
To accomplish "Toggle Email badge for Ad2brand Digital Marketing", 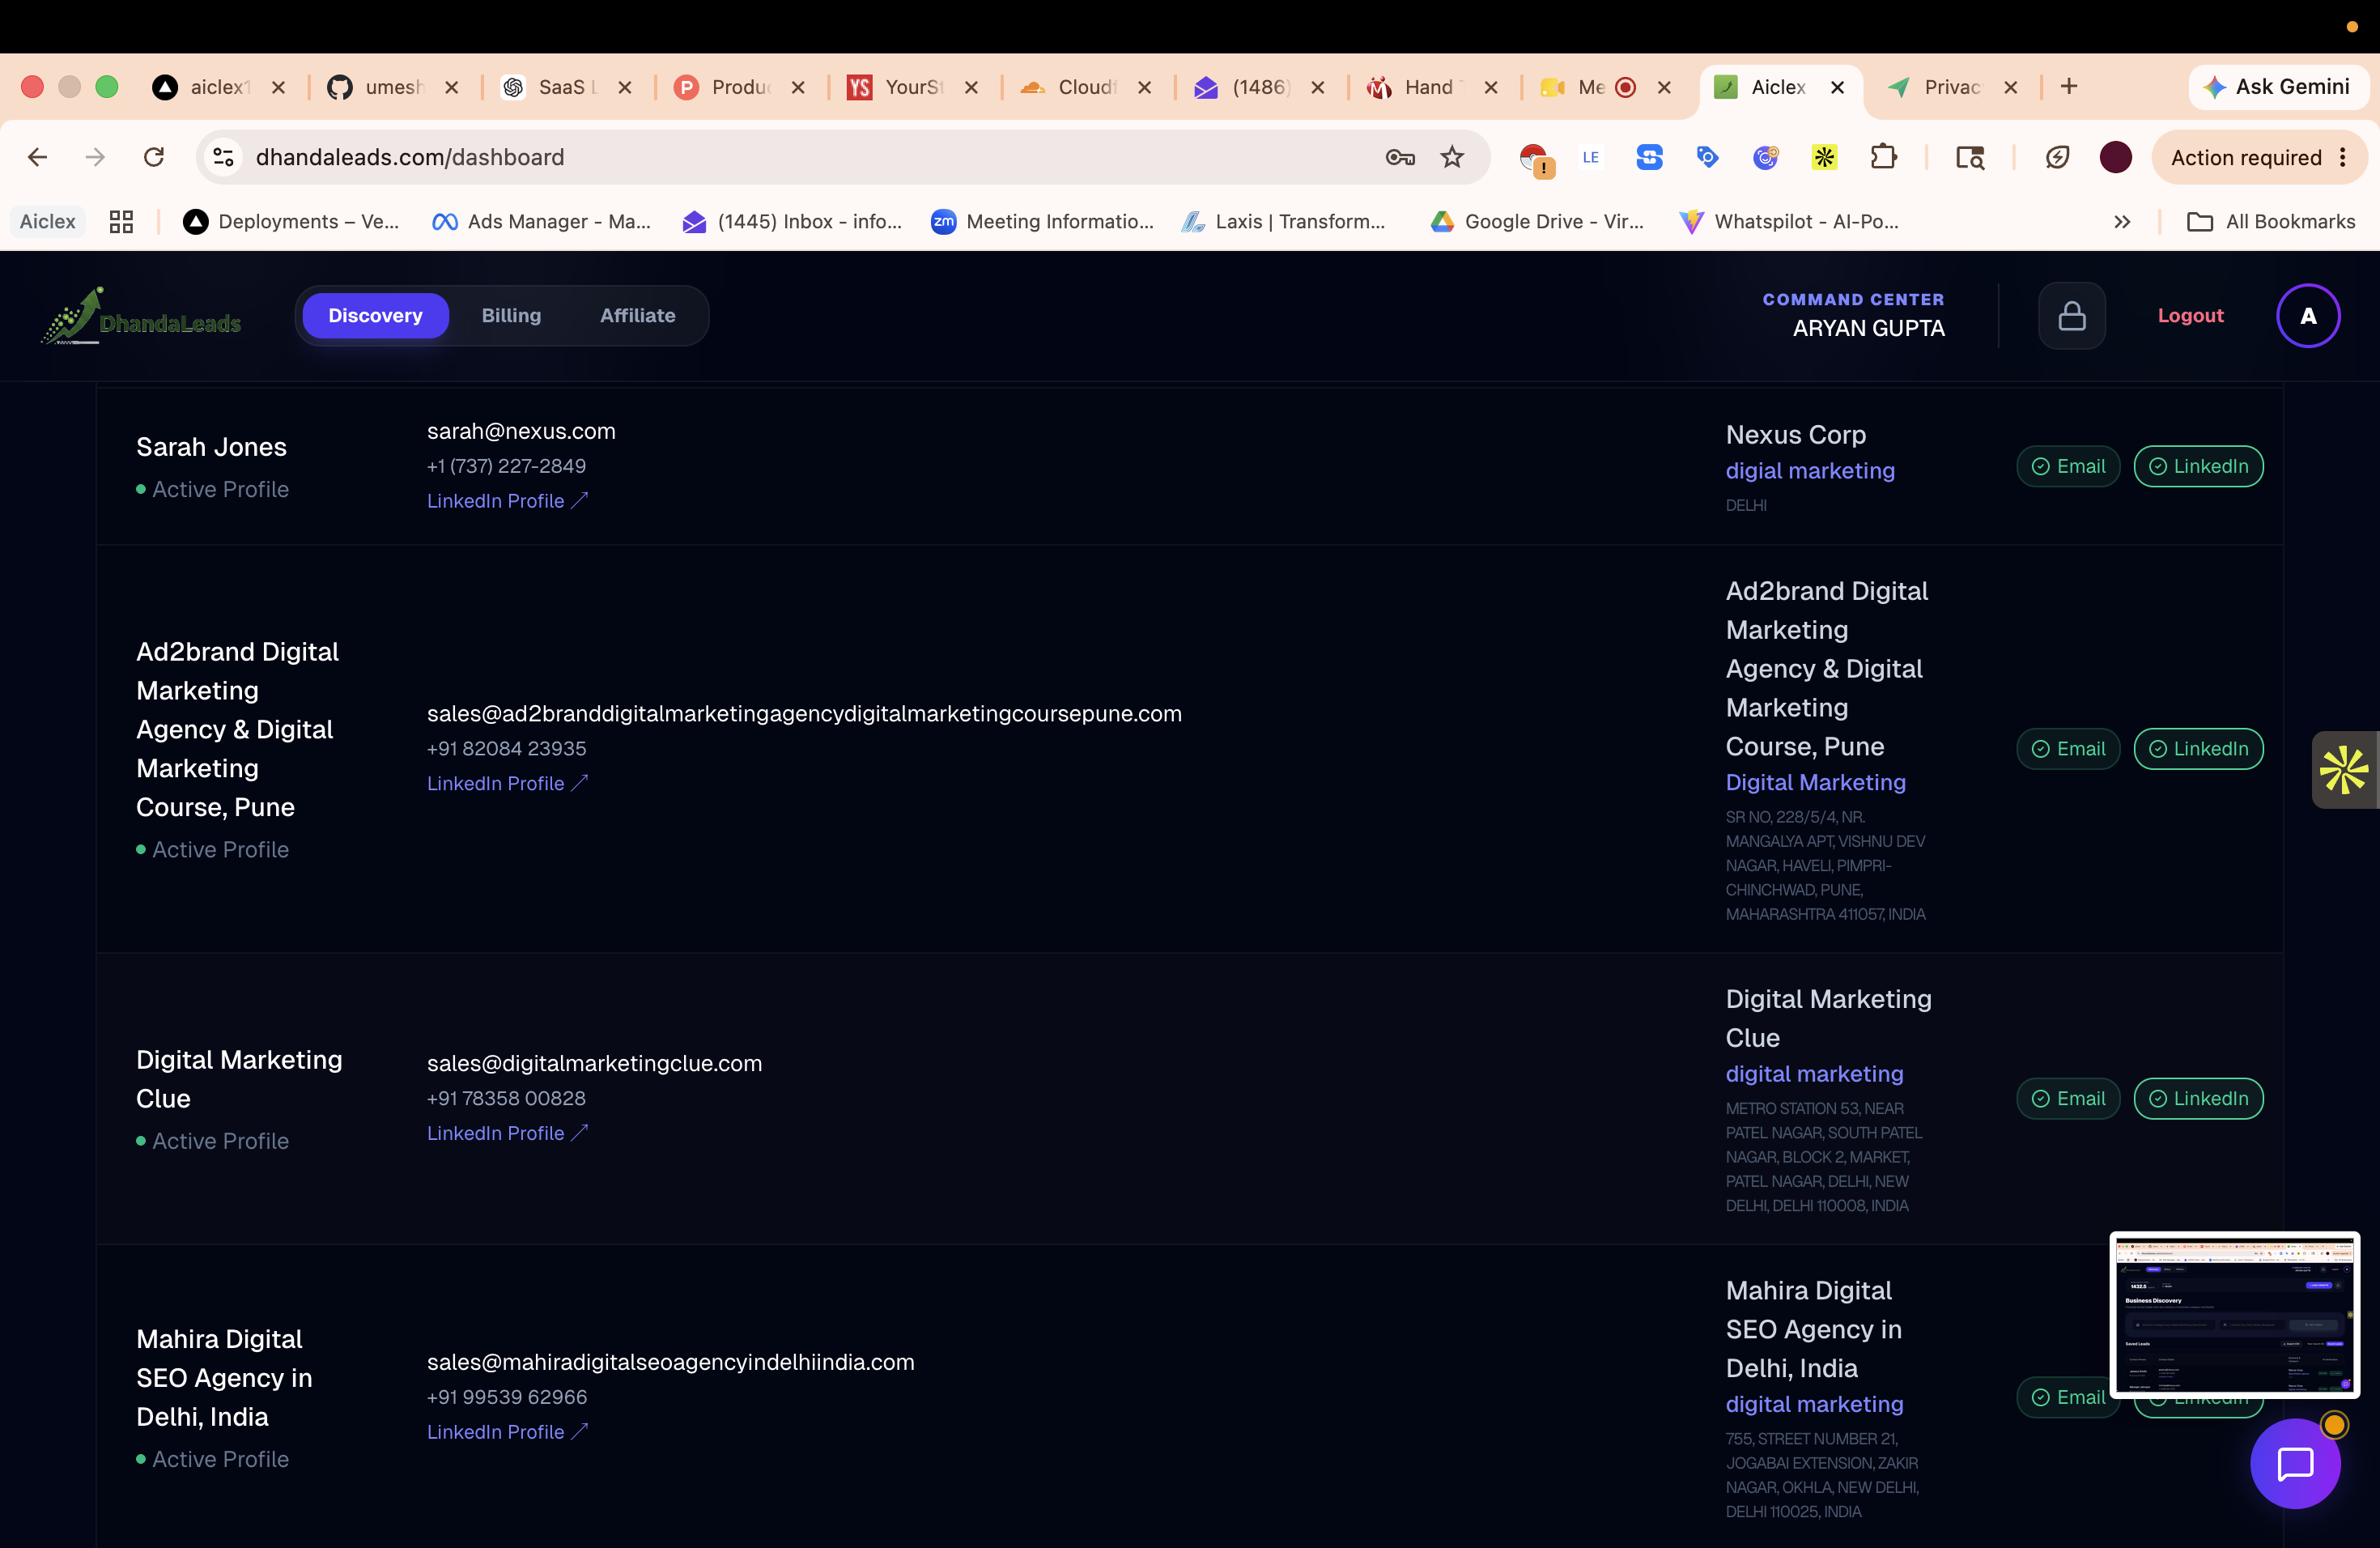I will [2068, 749].
